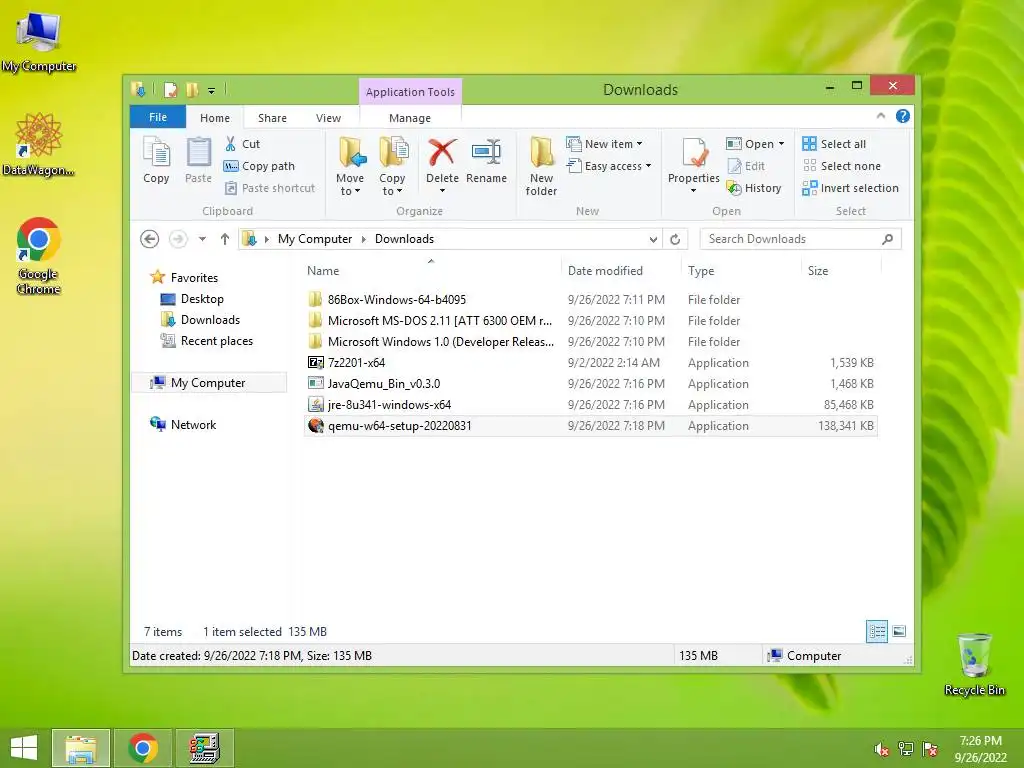1024x768 pixels.
Task: Click the taskbar clock showing 7:26 PM
Action: click(980, 749)
